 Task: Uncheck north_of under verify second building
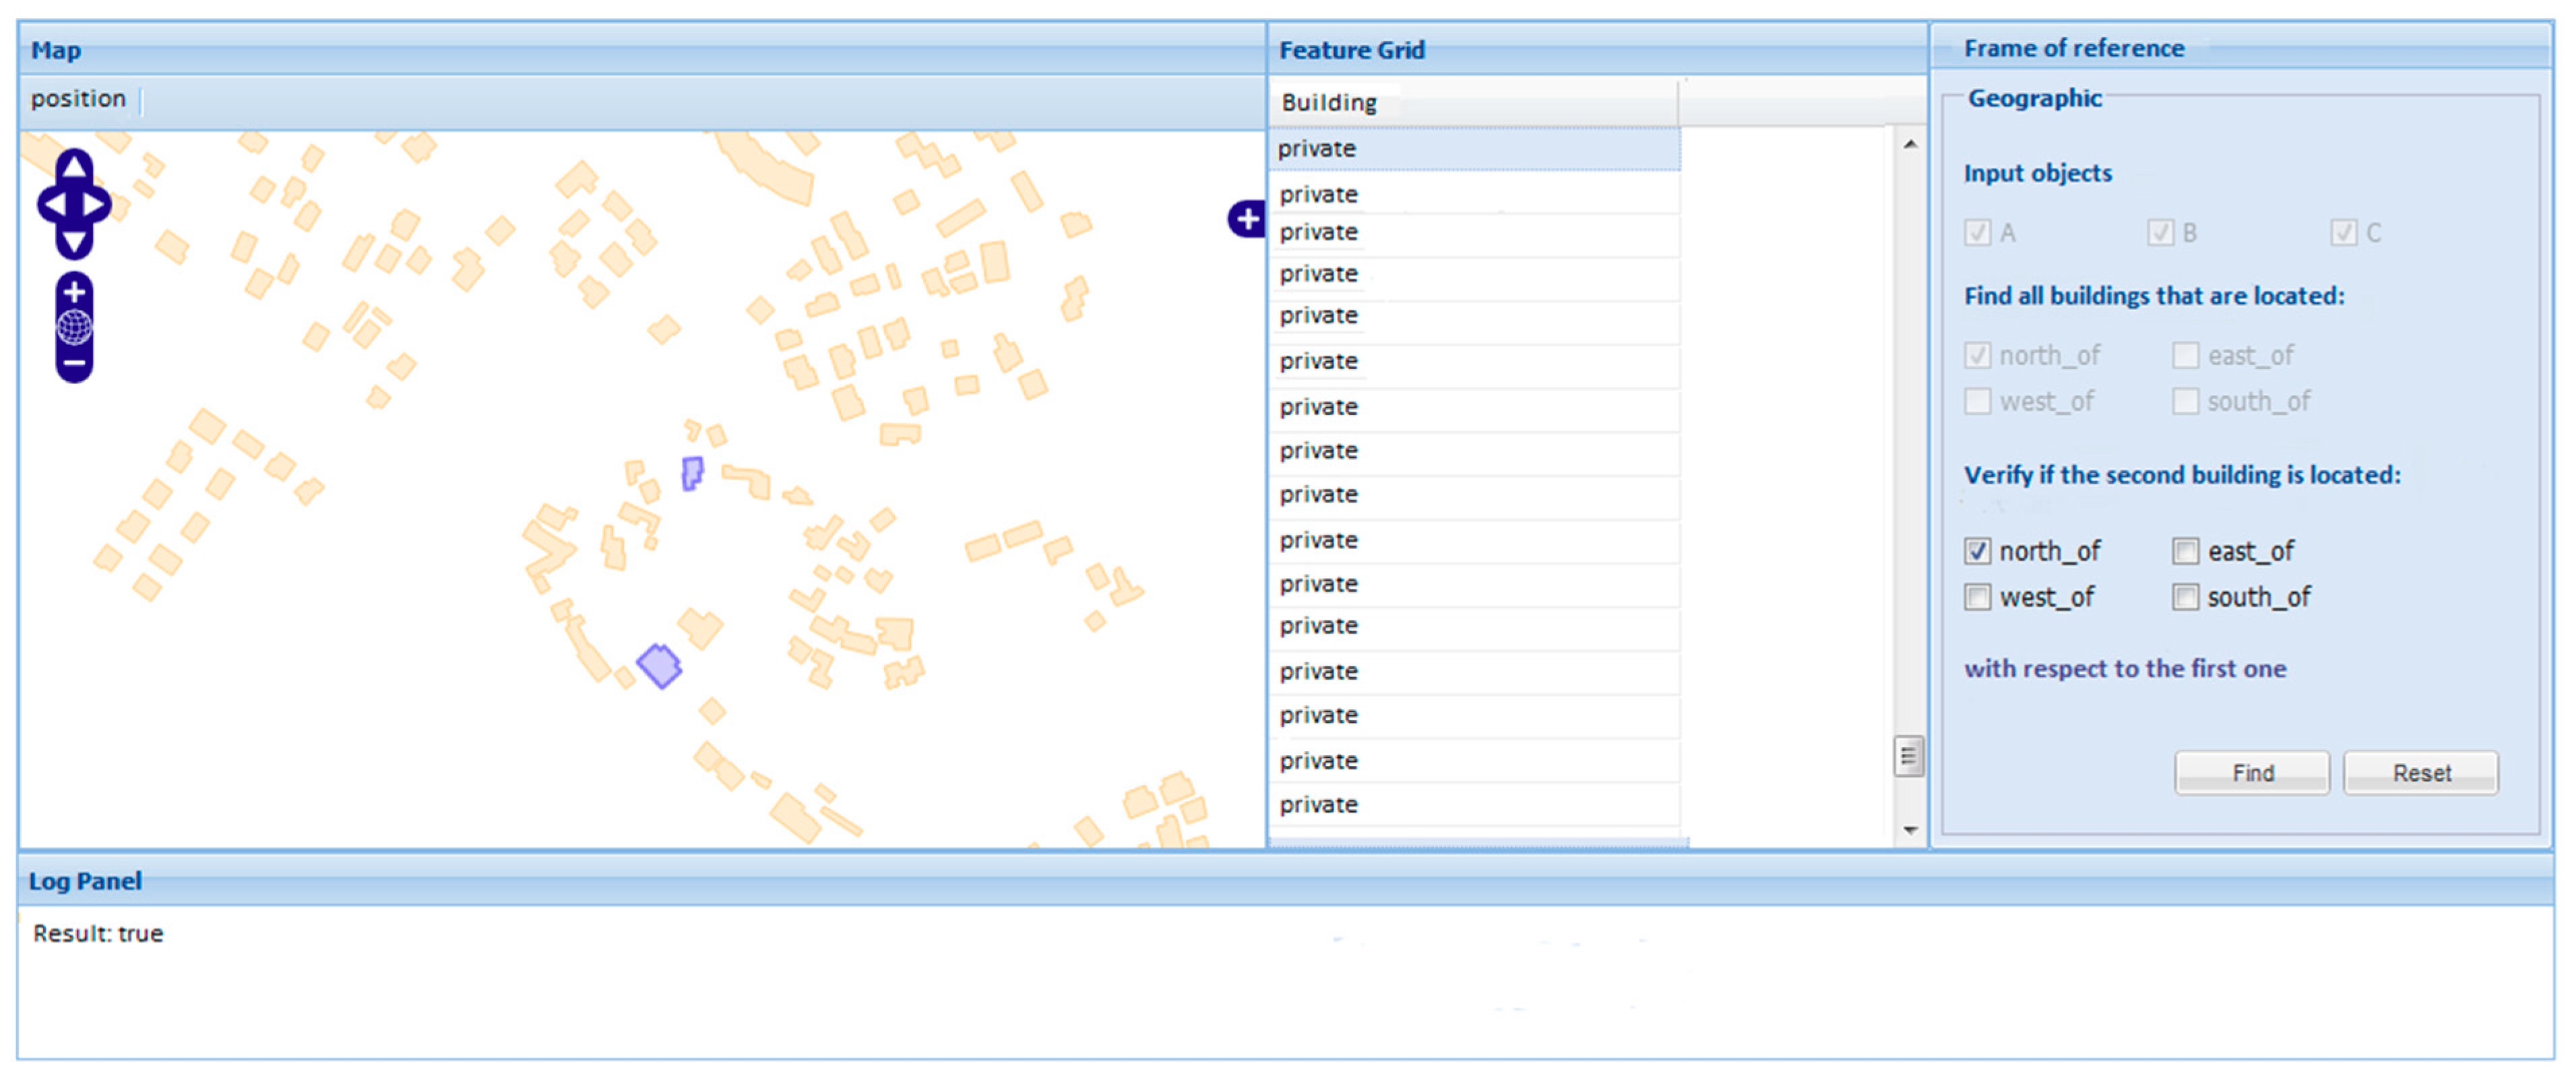pyautogui.click(x=1977, y=551)
